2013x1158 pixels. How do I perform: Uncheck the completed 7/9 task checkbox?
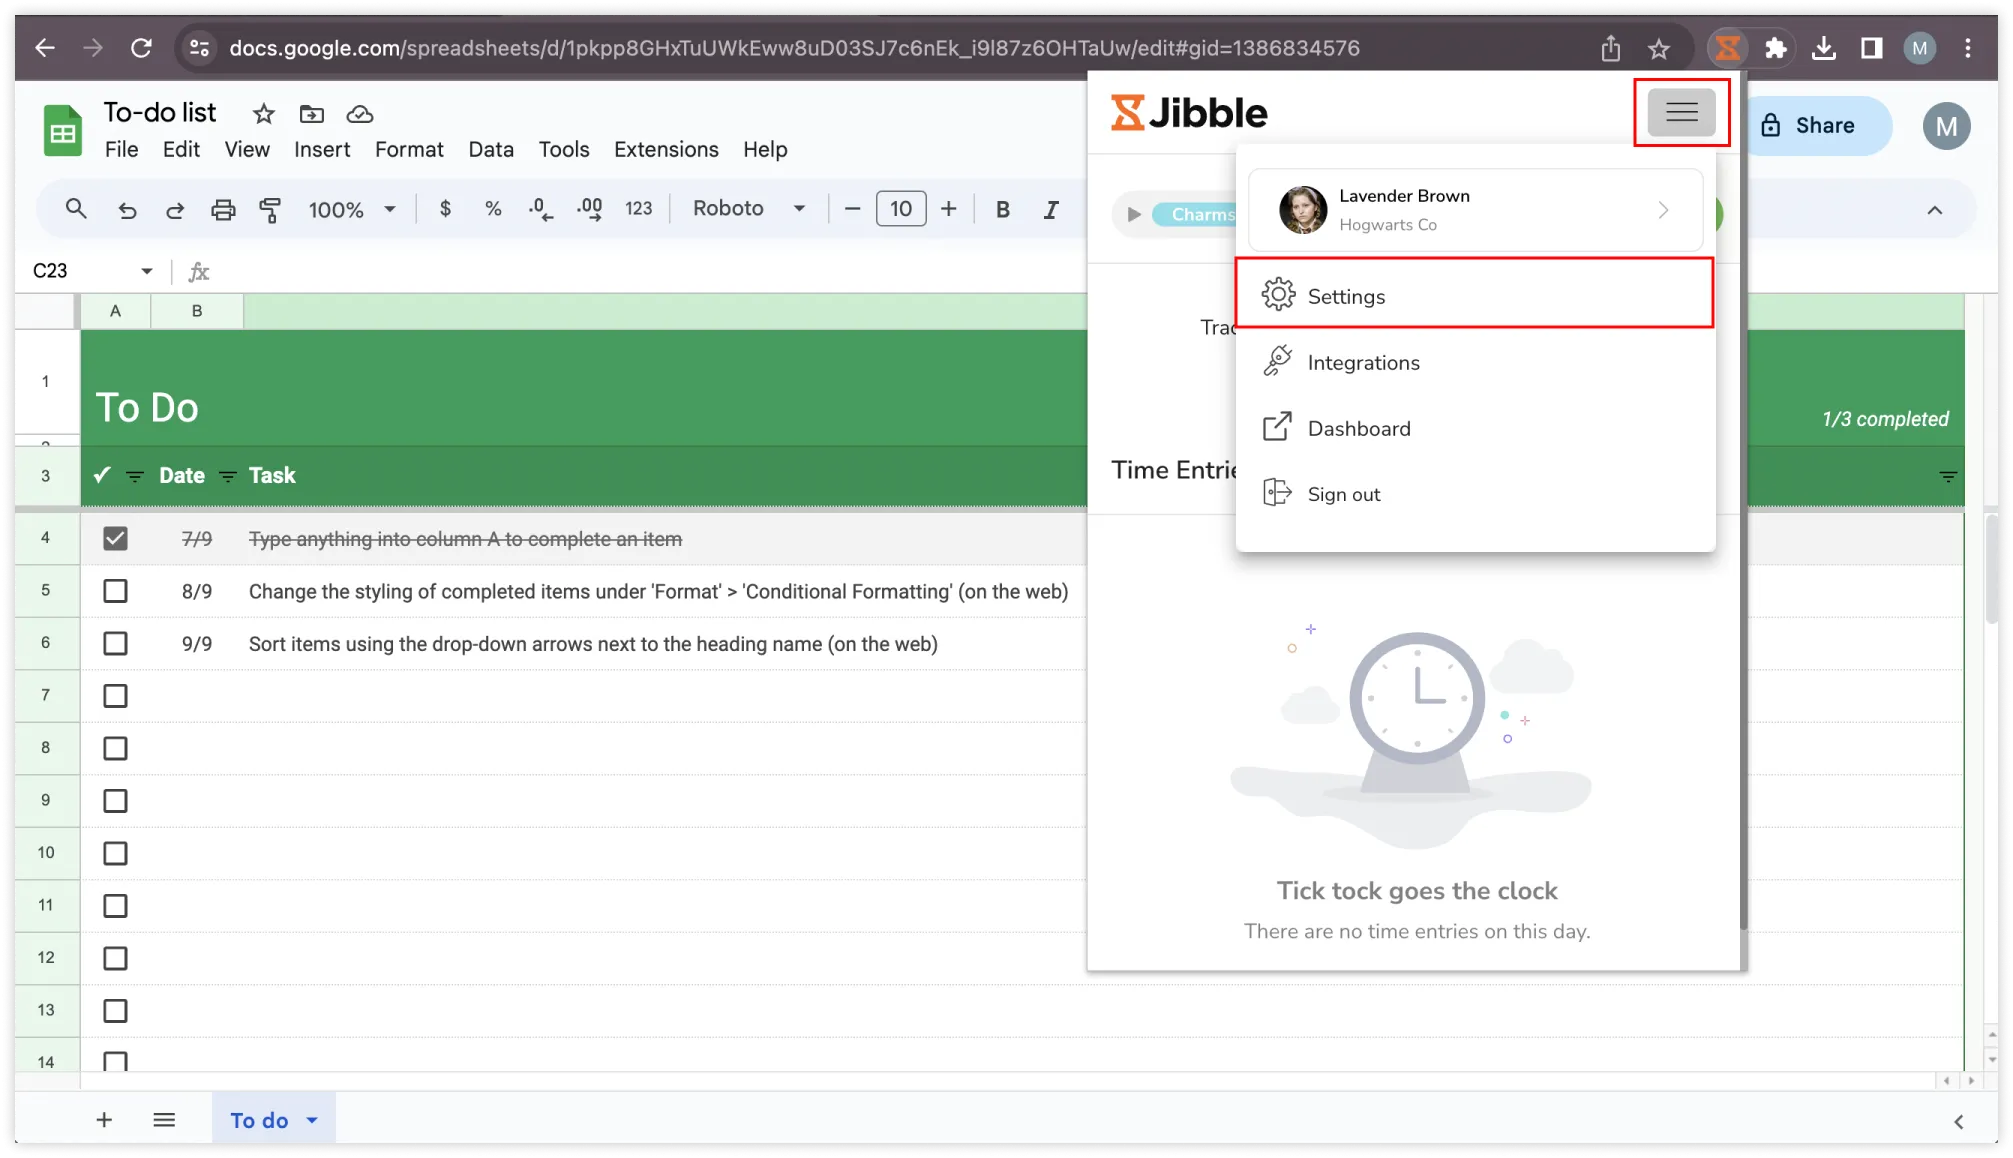tap(115, 539)
